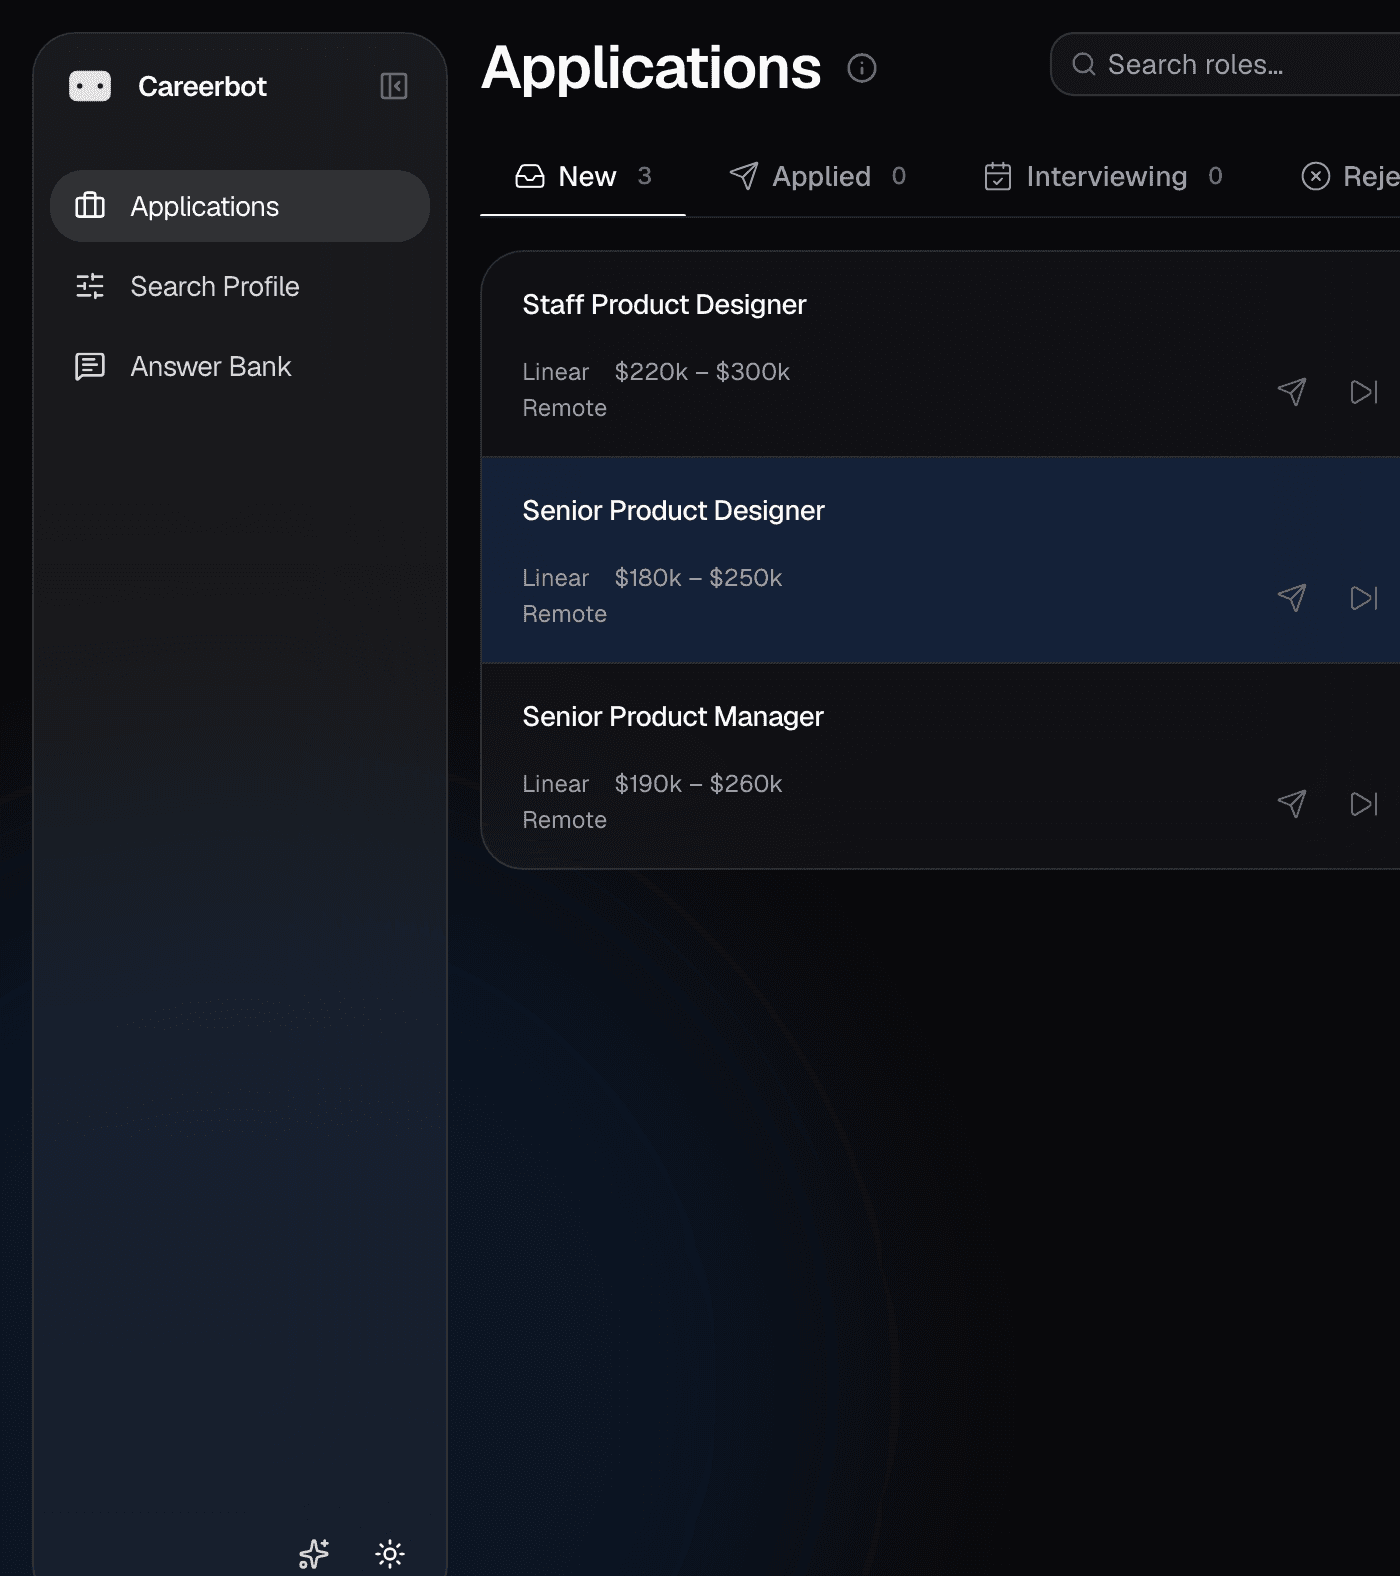The height and width of the screenshot is (1576, 1400).
Task: Open the Senior Product Manager card
Action: (941, 766)
